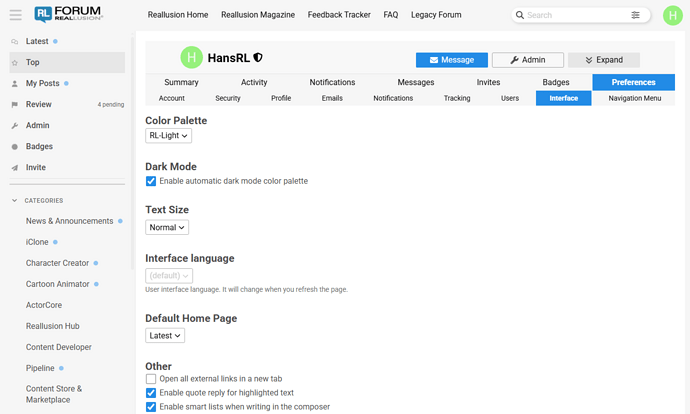This screenshot has width=690, height=414.
Task: Open the Reallusion Hub category
Action: [52, 326]
